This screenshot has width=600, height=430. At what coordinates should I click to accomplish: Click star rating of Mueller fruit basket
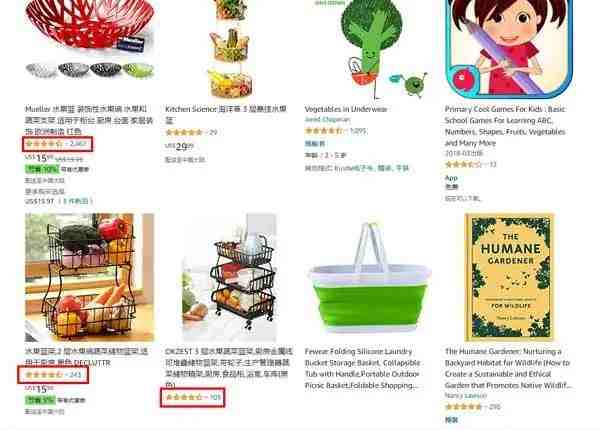pos(43,144)
